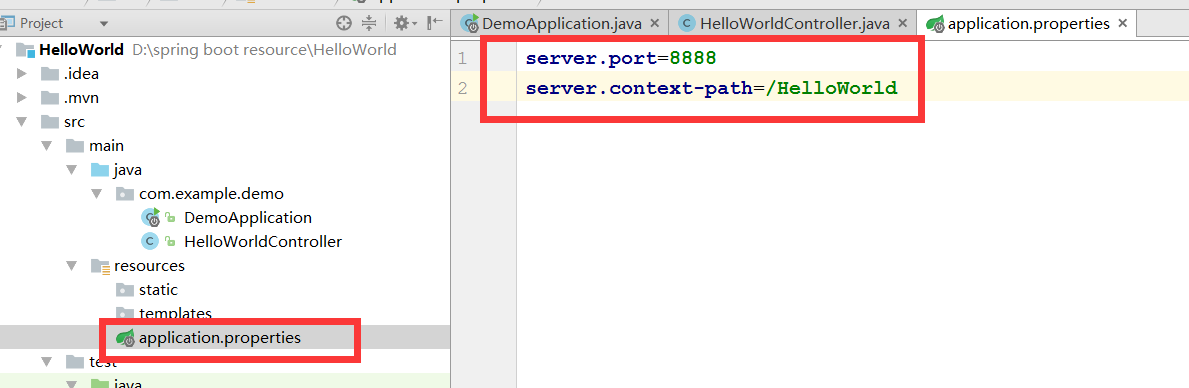The image size is (1189, 388).
Task: Close the application.properties tab
Action: (1123, 24)
